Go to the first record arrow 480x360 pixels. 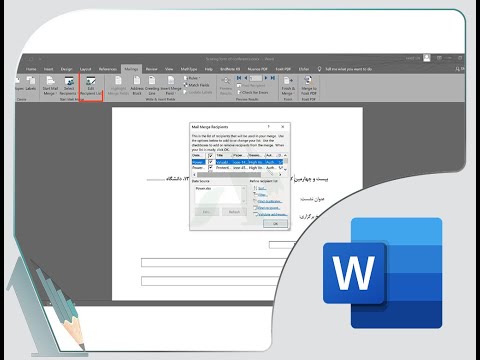point(239,78)
